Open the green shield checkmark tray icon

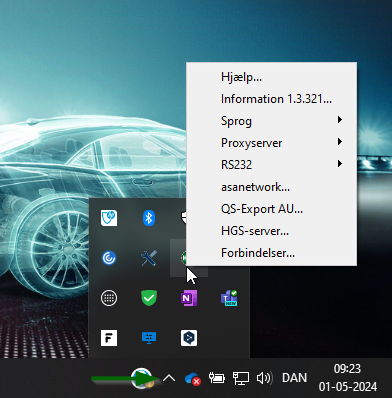(149, 298)
